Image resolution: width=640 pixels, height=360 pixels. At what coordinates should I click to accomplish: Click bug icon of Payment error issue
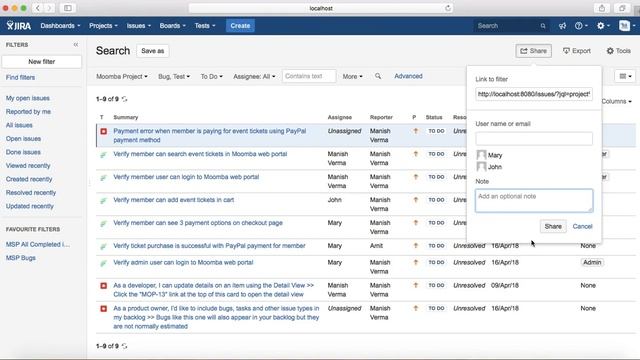104,131
